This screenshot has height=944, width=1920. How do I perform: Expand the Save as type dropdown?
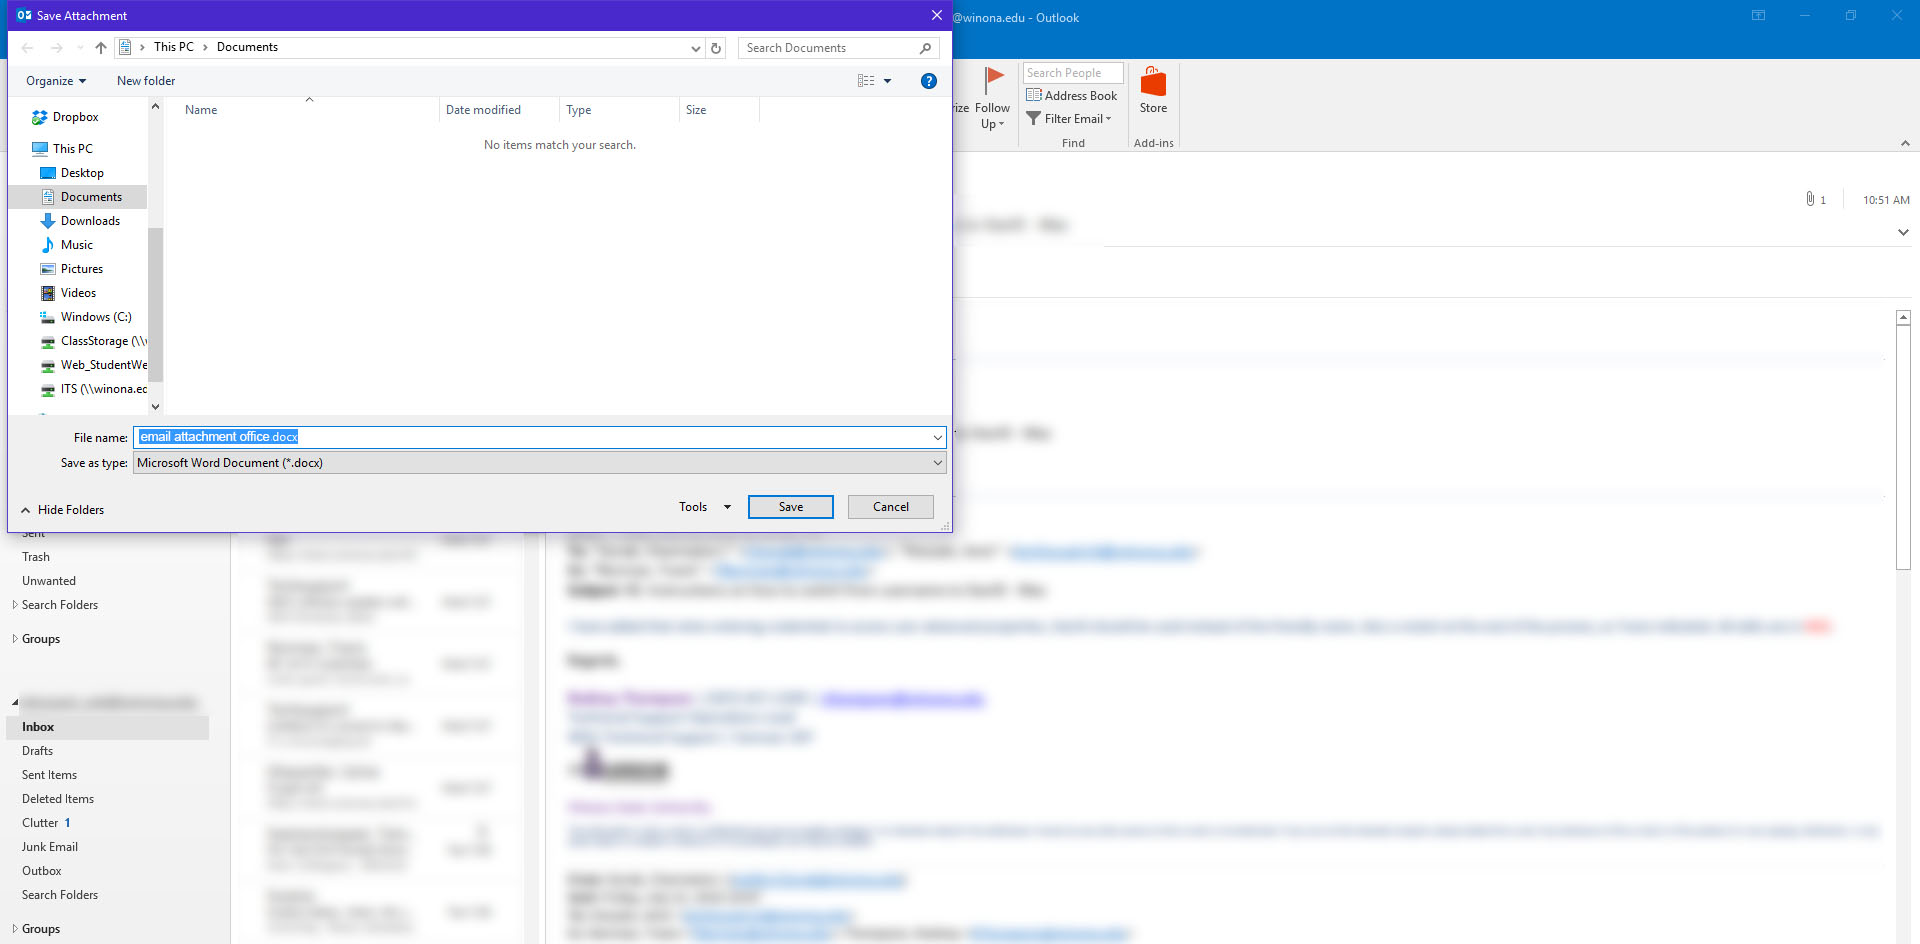(x=937, y=463)
